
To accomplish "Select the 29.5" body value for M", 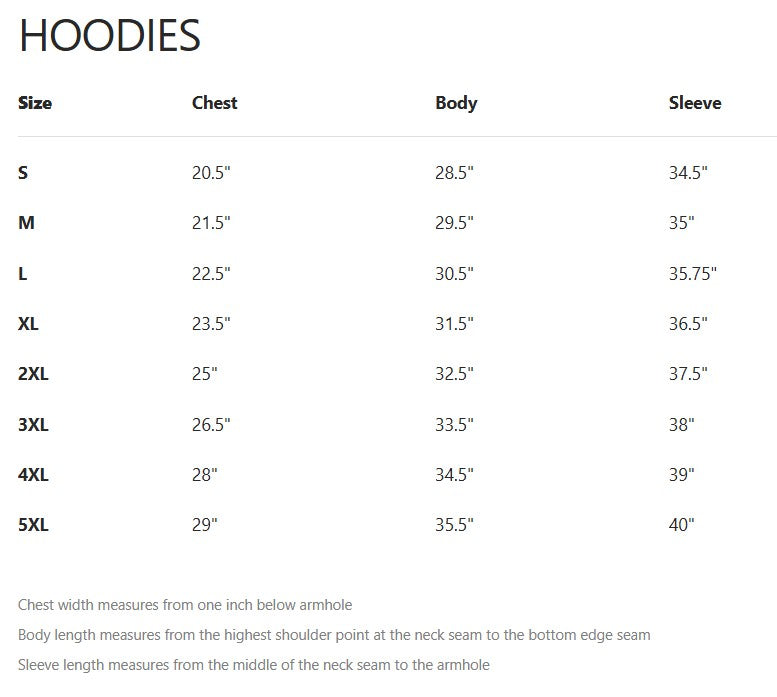I will 454,223.
